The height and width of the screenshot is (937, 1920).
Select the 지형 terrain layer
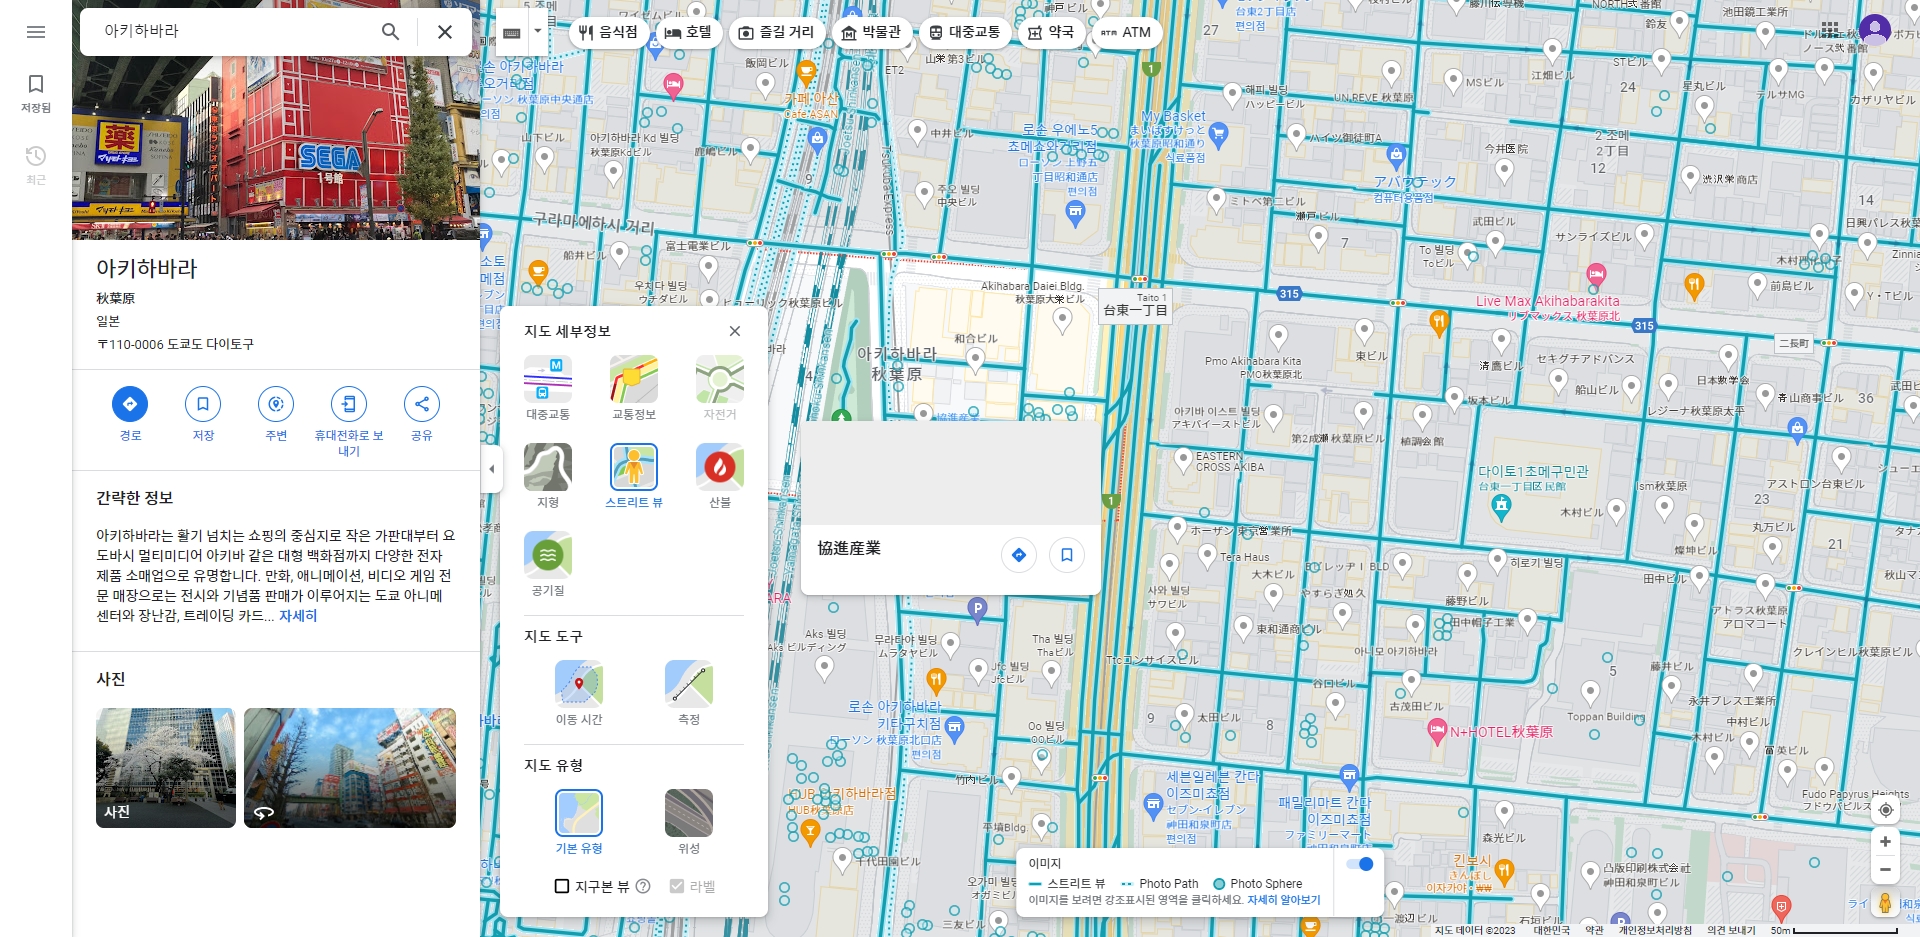pyautogui.click(x=548, y=475)
